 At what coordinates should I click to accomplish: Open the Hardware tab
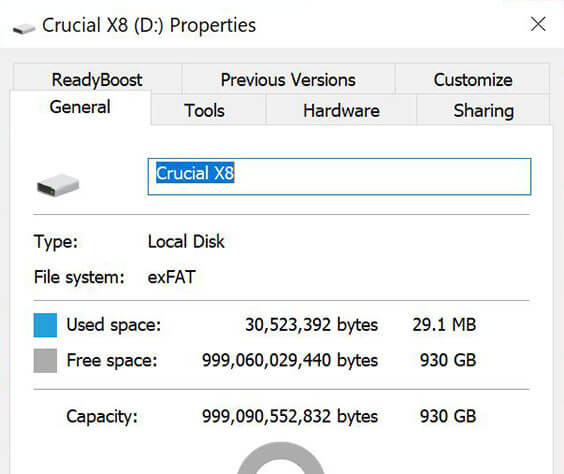pos(341,110)
